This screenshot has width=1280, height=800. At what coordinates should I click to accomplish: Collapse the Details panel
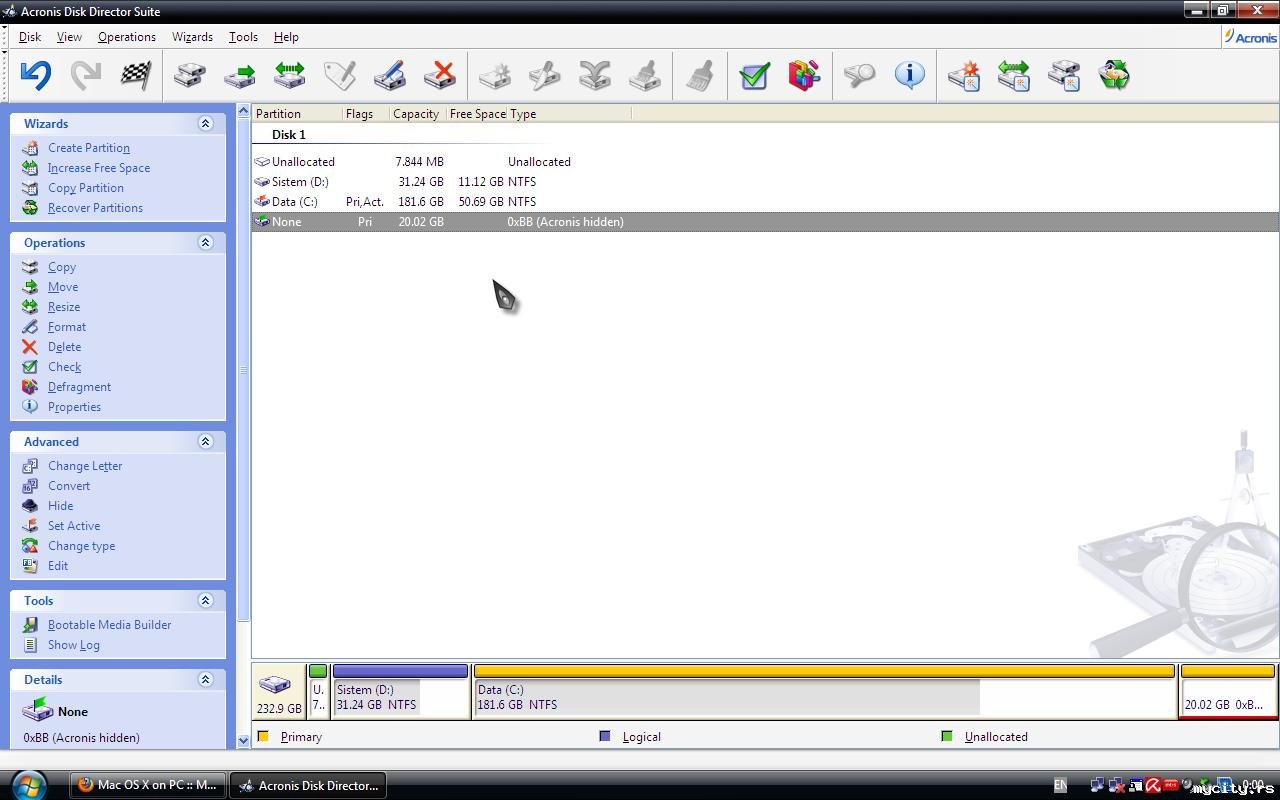(x=206, y=680)
